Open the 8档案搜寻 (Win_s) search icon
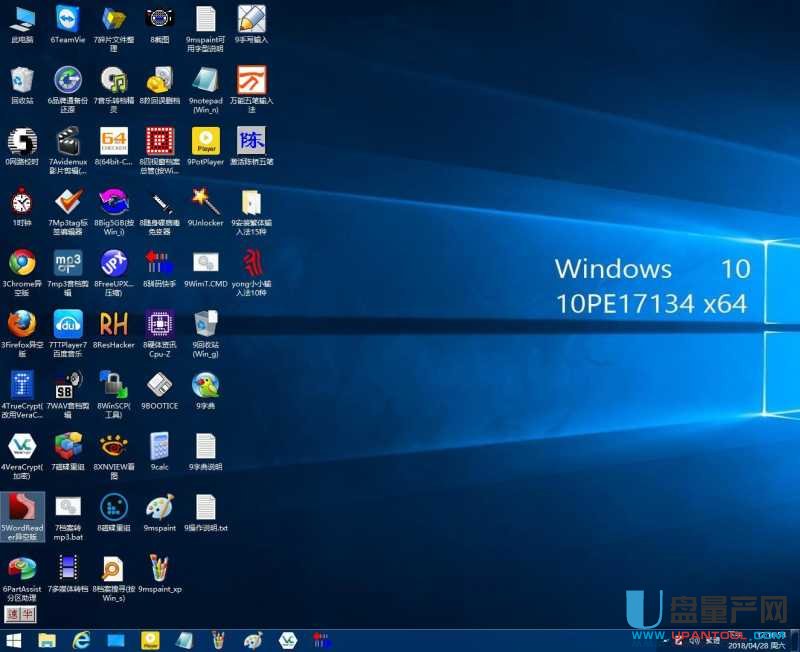The height and width of the screenshot is (652, 800). pos(114,579)
